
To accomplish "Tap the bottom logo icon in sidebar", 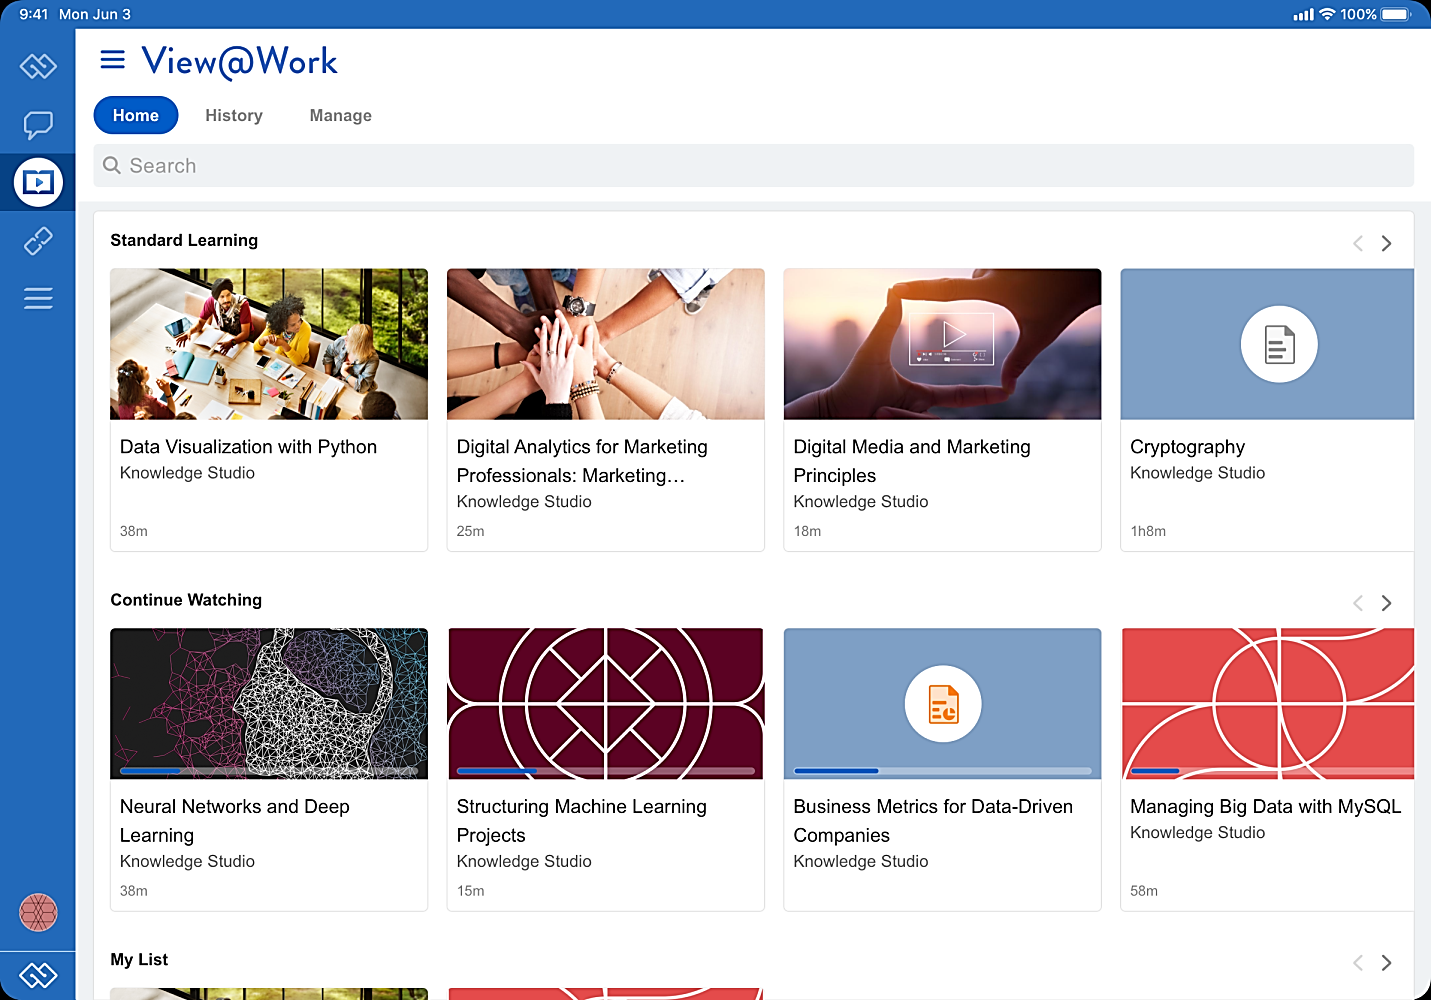I will (x=38, y=975).
